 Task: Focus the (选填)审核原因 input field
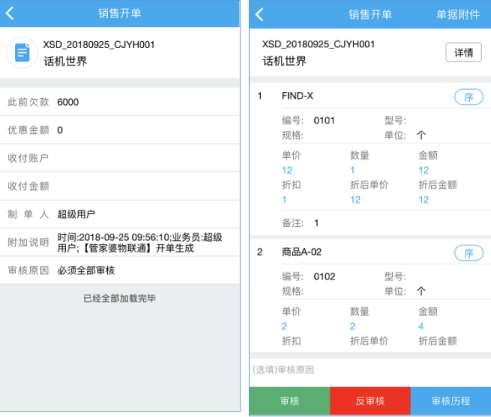(370, 370)
